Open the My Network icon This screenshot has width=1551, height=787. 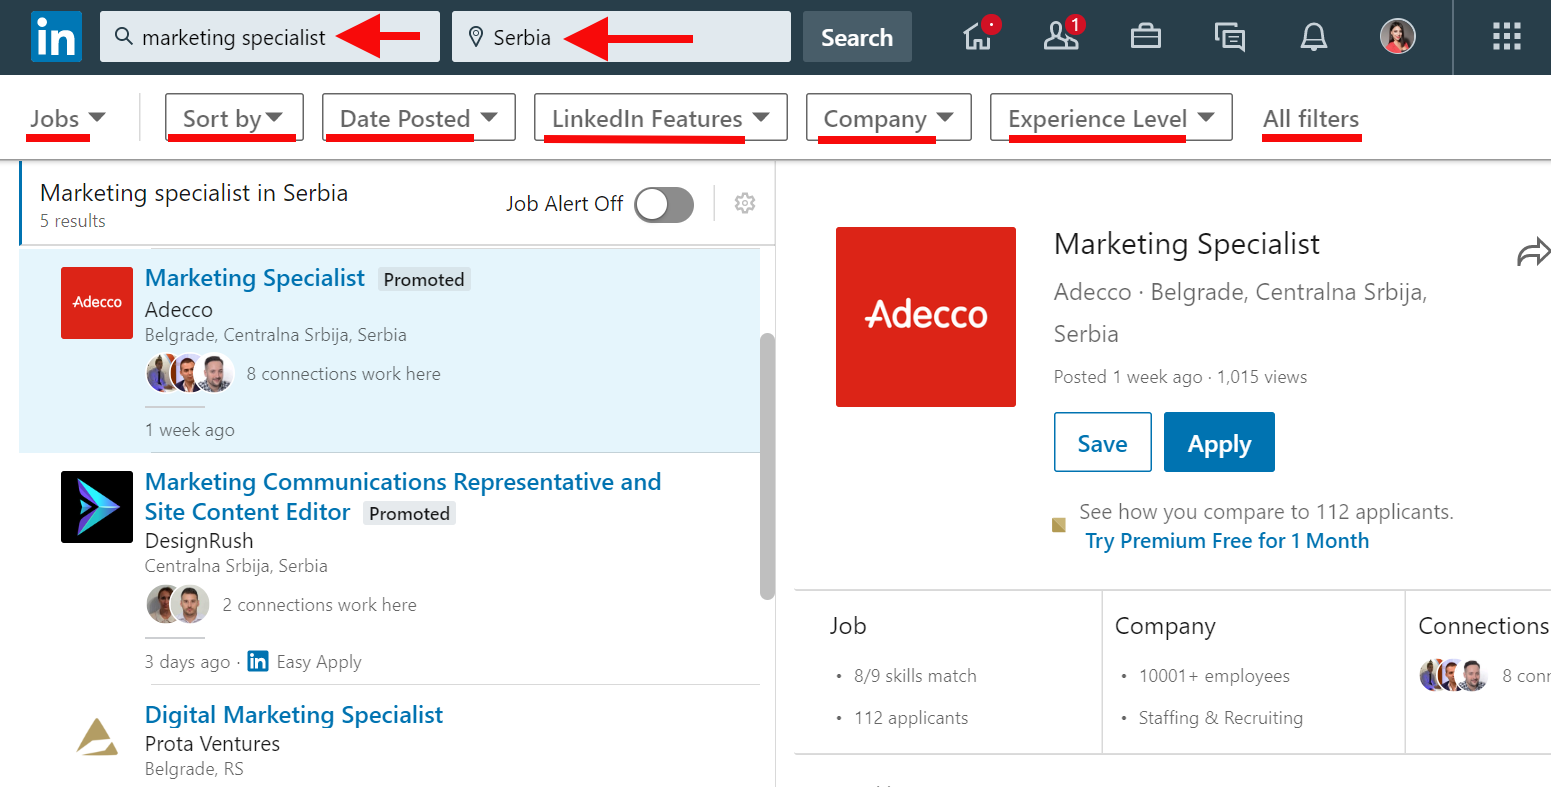pos(1062,36)
